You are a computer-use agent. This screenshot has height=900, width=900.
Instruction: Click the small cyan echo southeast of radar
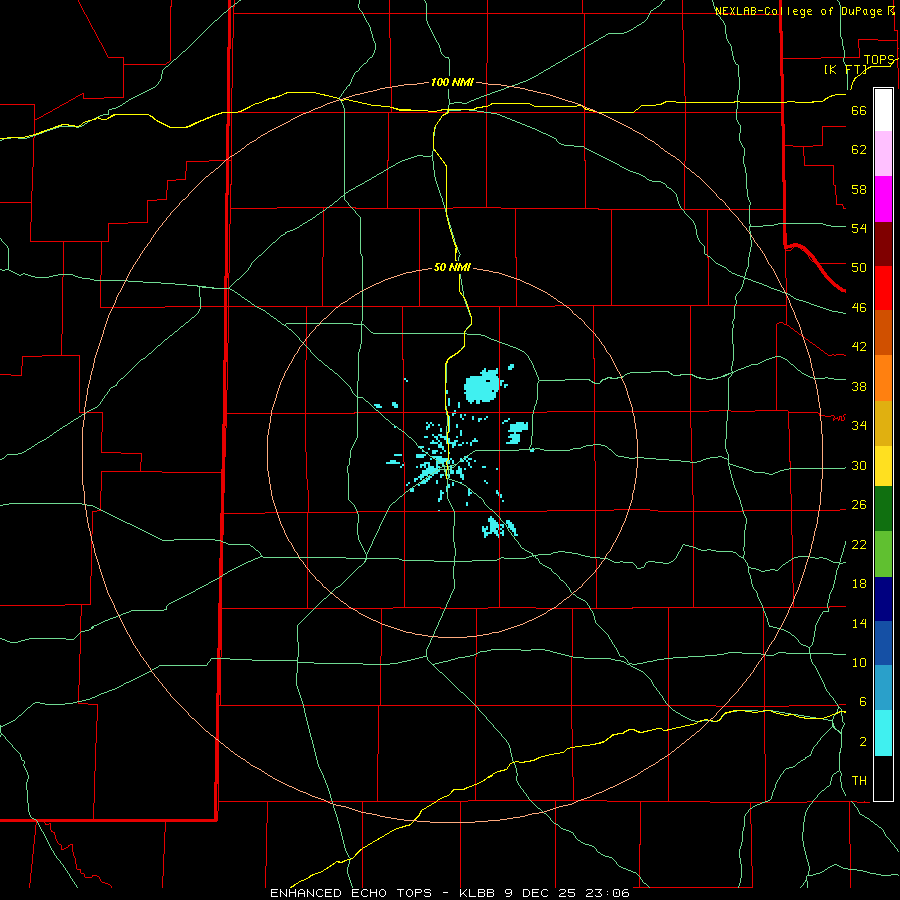point(499,527)
